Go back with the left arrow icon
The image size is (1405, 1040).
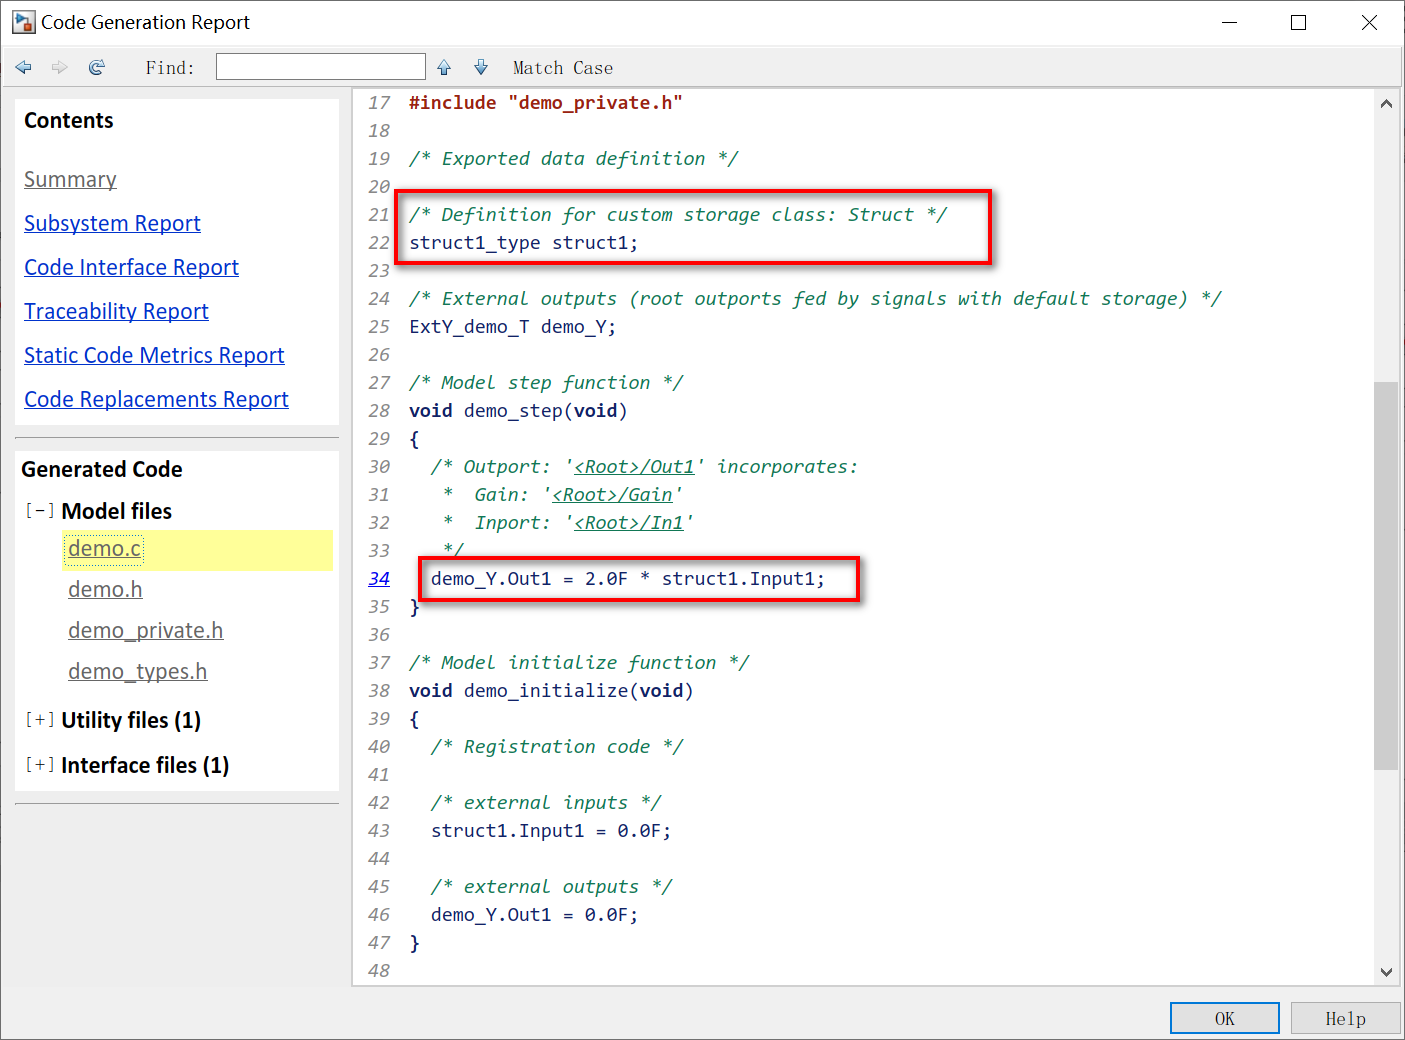[x=24, y=67]
